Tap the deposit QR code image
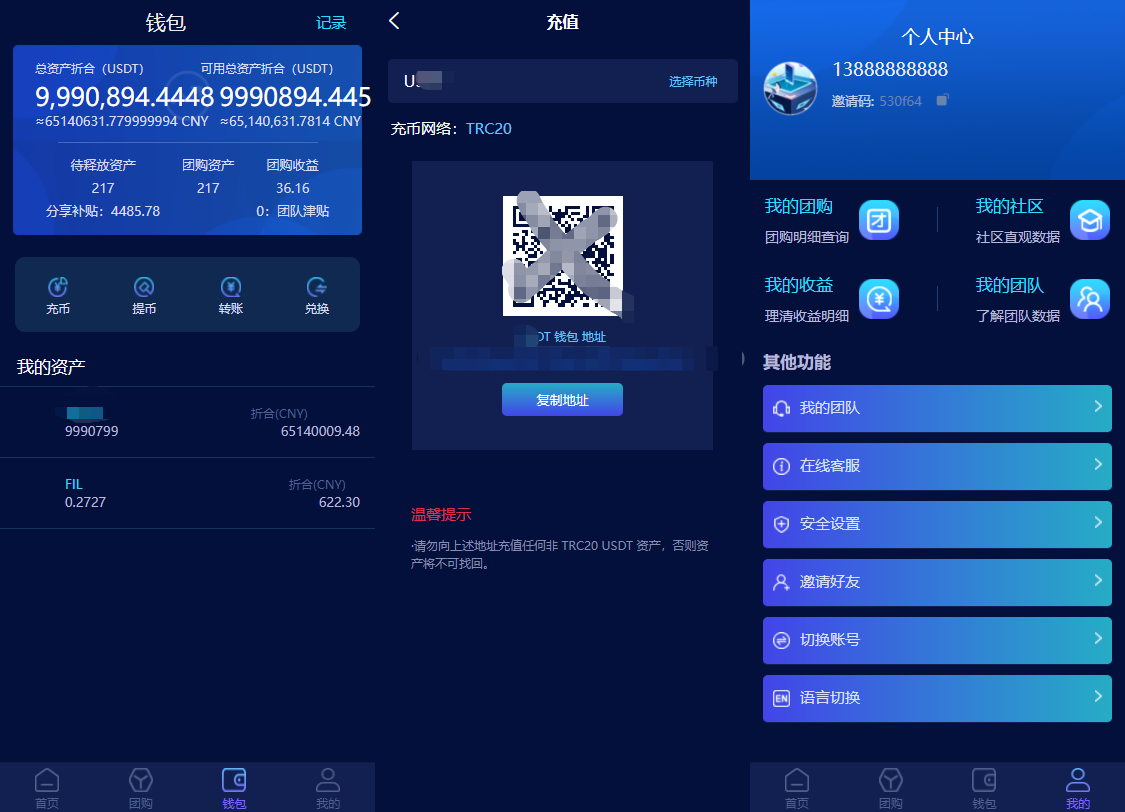Screen dimensions: 1125x812 pos(562,255)
